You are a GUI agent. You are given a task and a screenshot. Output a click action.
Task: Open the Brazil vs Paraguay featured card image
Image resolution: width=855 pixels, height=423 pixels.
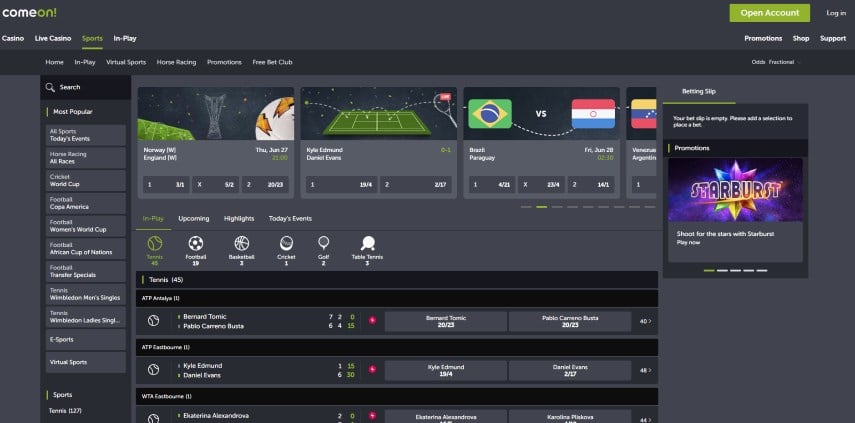tap(541, 113)
